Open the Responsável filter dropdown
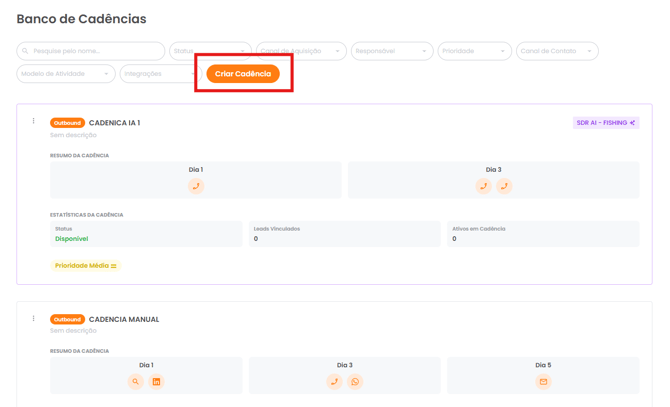670x407 pixels. [391, 51]
